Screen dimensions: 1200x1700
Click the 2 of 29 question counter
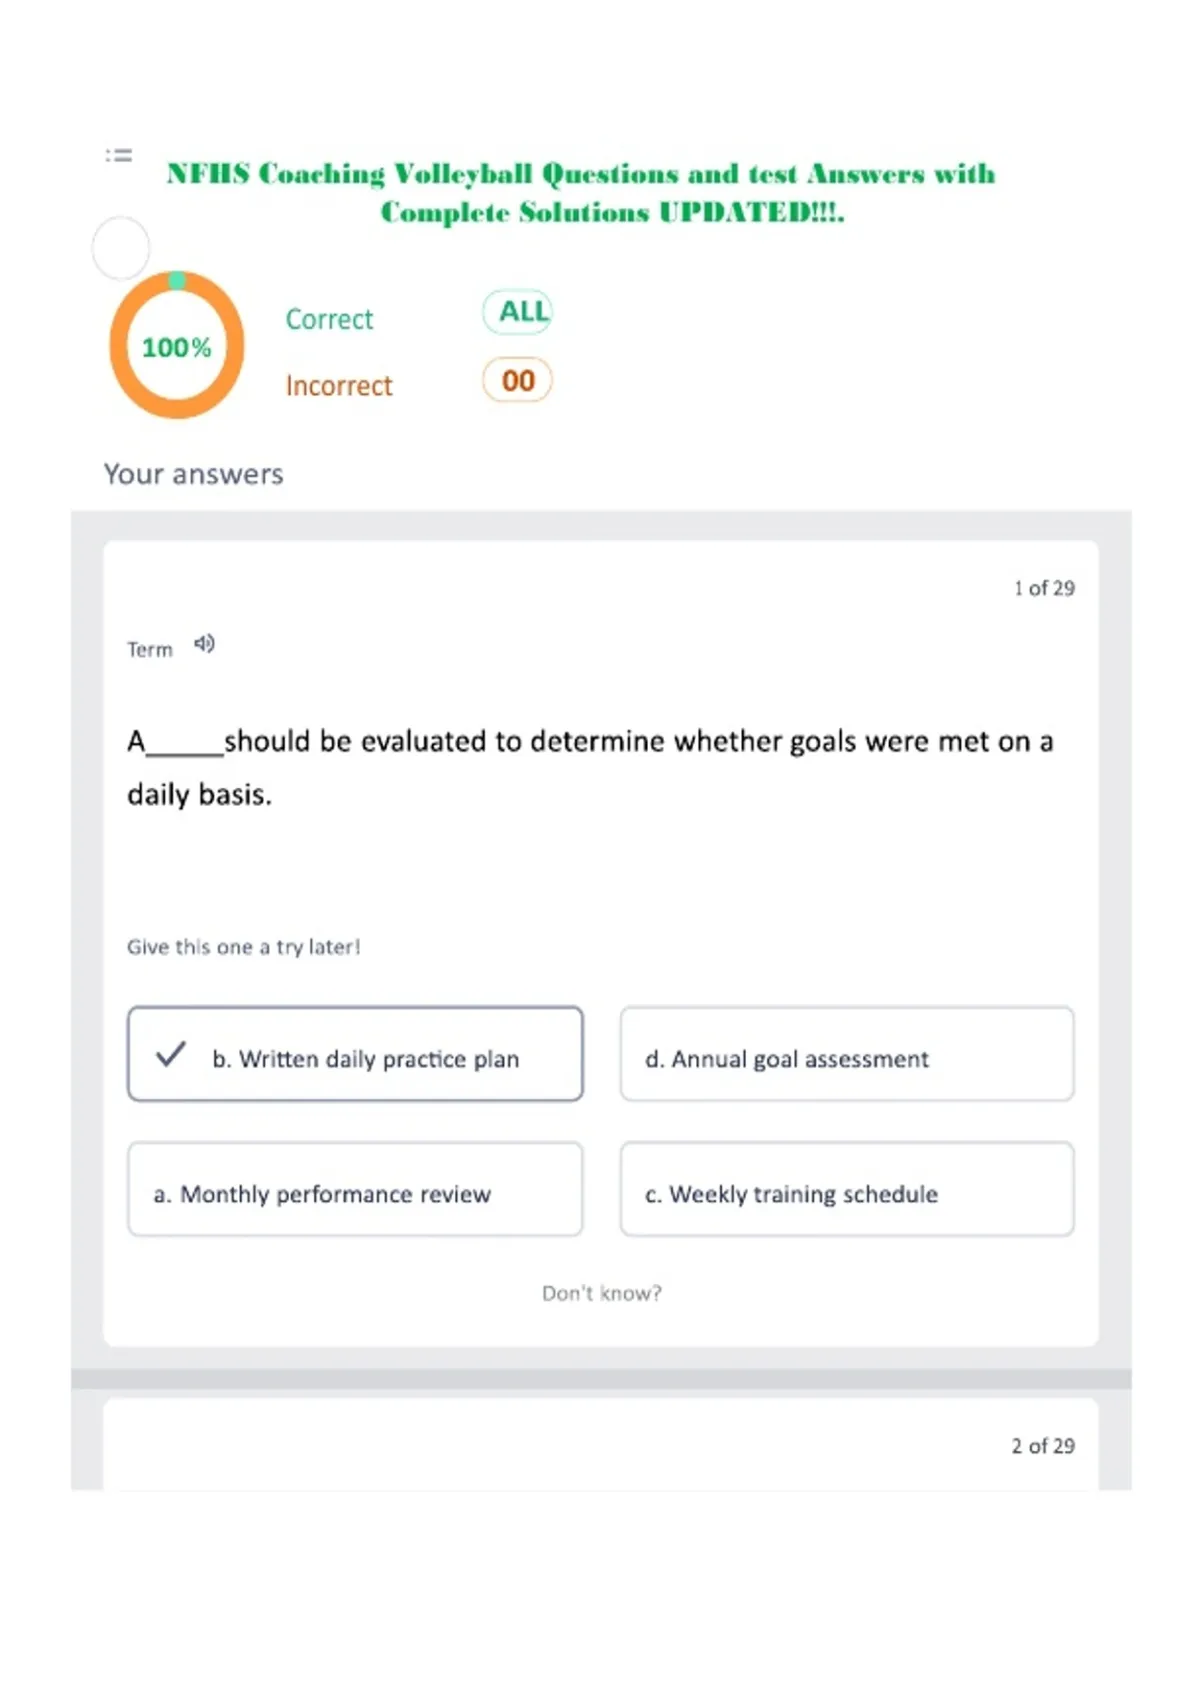tap(1043, 1446)
